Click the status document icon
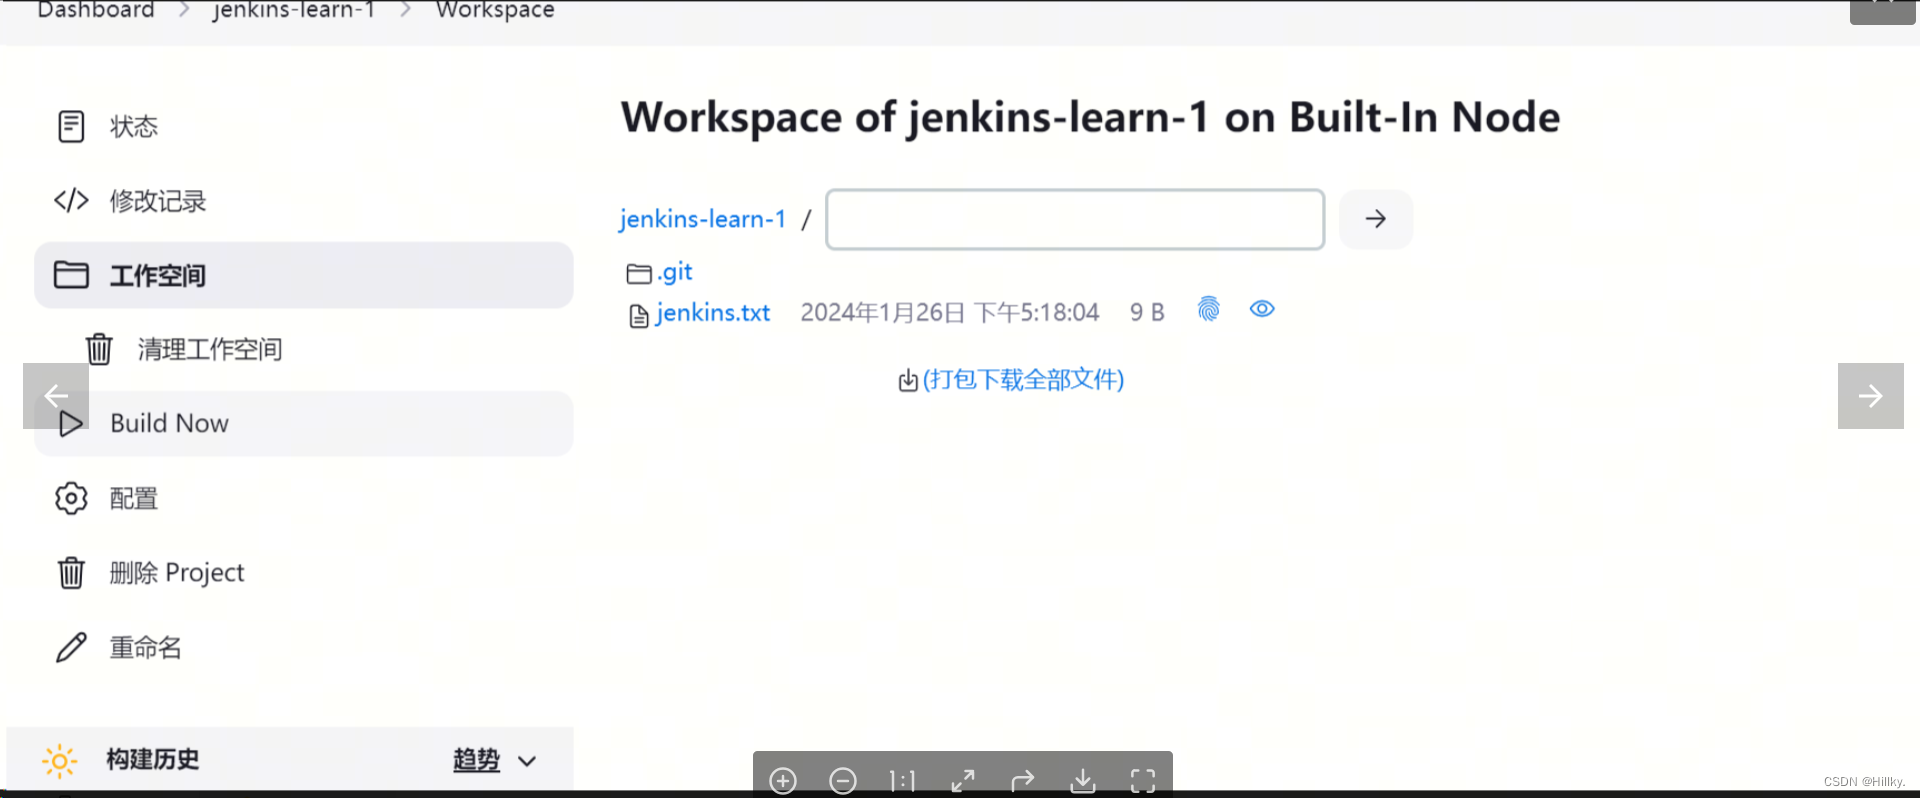This screenshot has height=798, width=1920. 71,127
